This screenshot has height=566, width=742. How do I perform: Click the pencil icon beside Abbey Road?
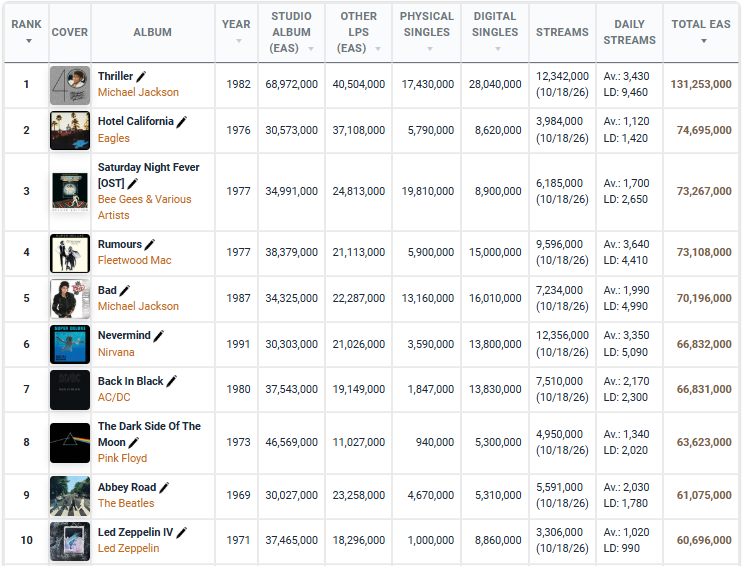(164, 487)
